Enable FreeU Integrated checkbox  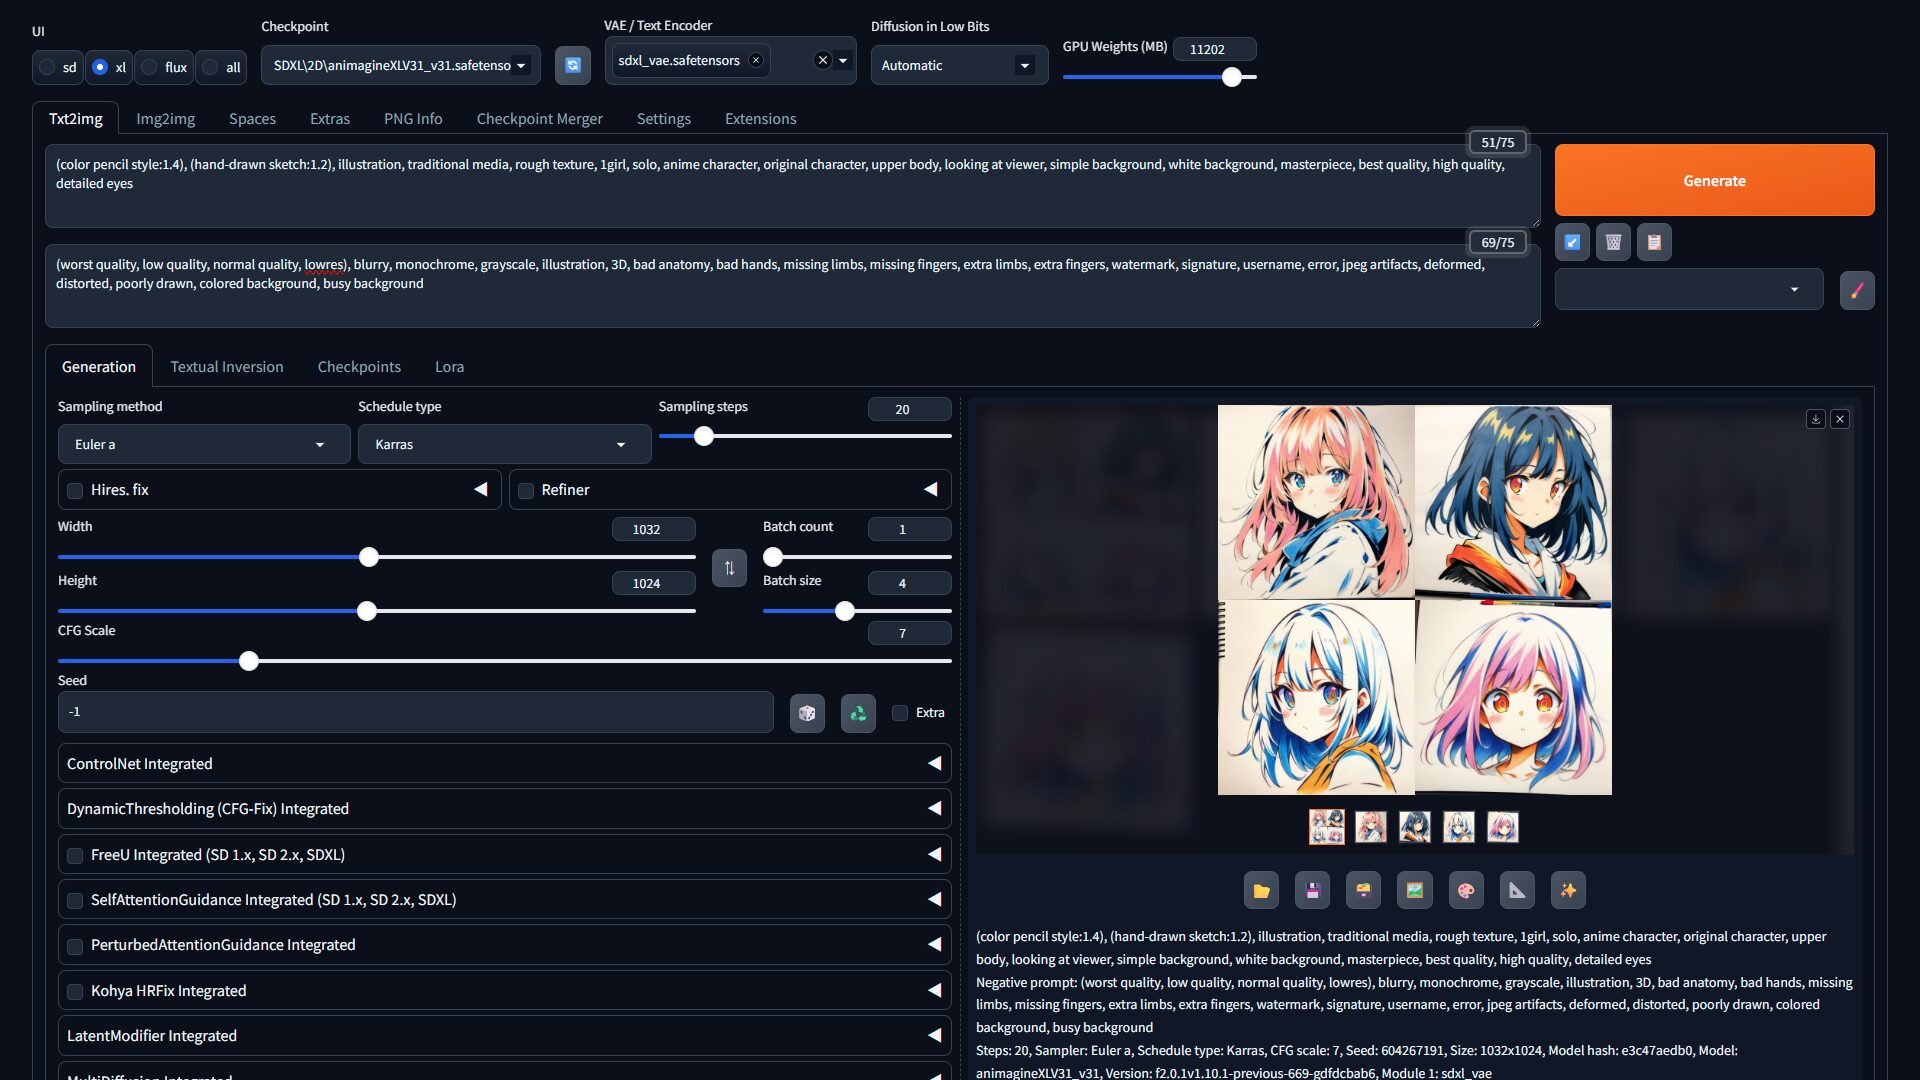75,855
